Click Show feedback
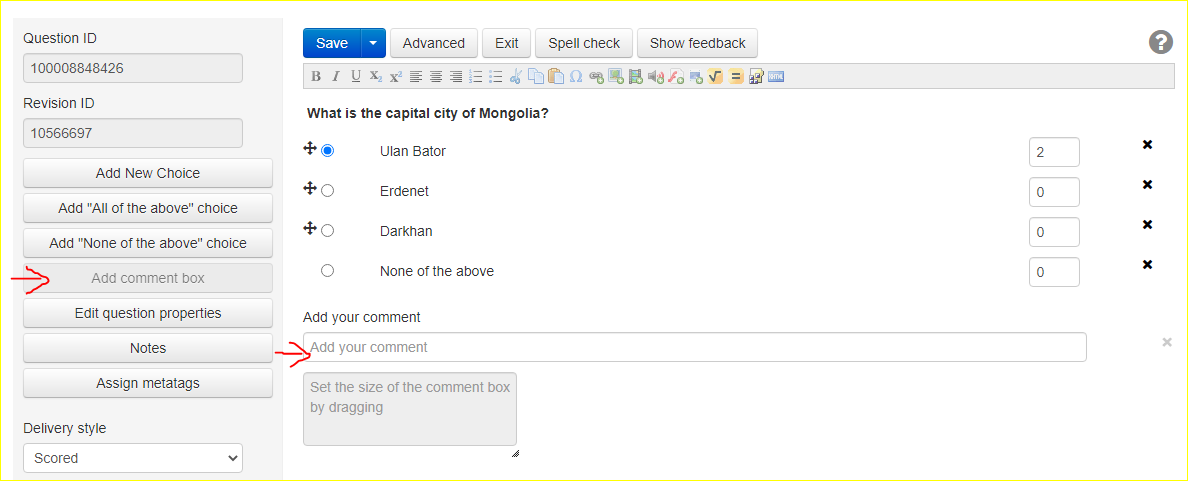The height and width of the screenshot is (481, 1188). coord(698,43)
